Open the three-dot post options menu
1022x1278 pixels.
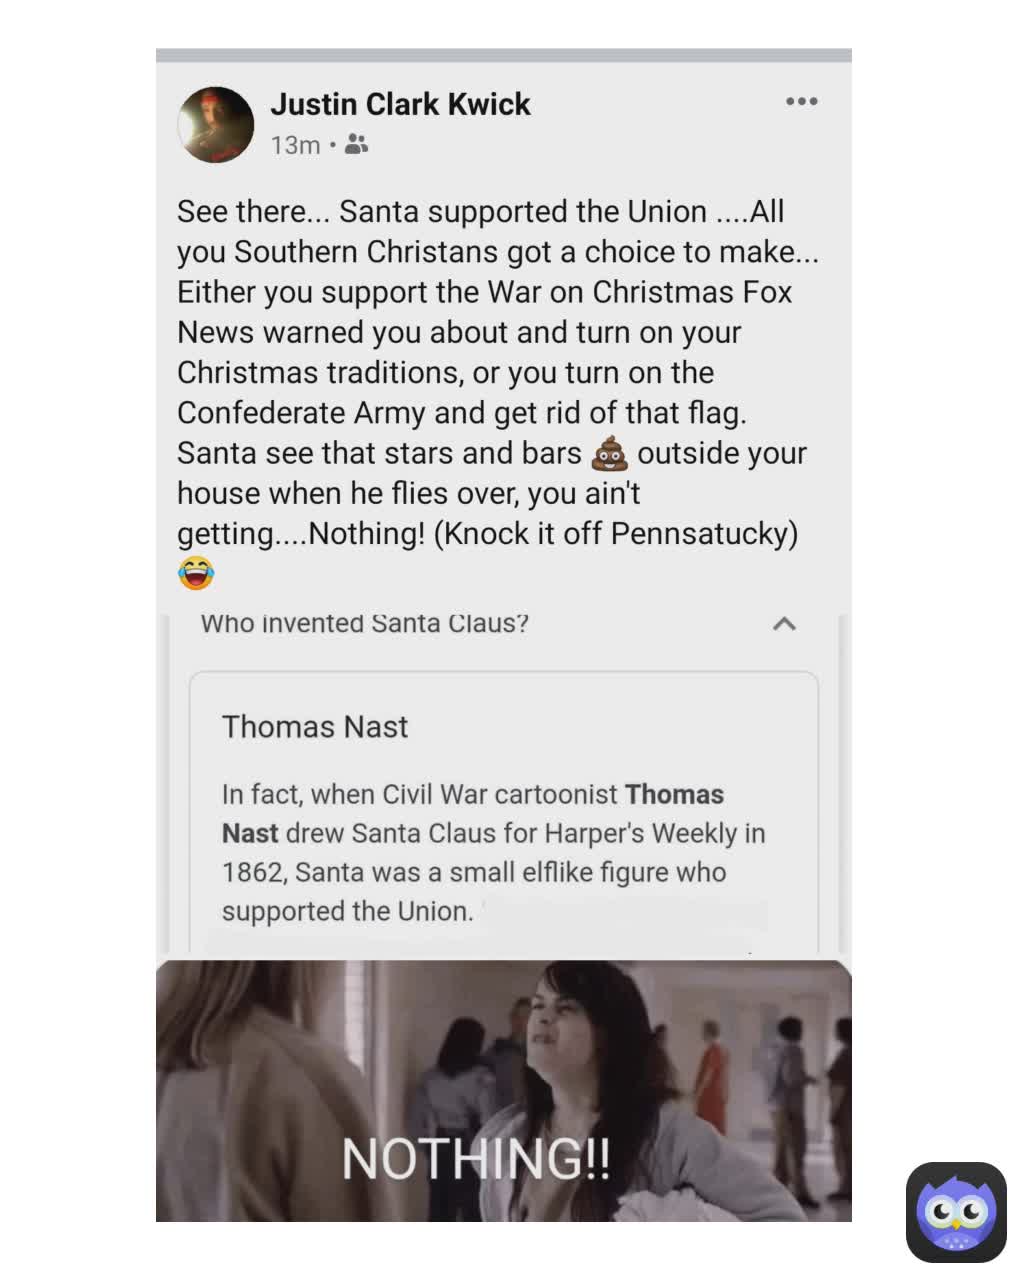[x=801, y=102]
